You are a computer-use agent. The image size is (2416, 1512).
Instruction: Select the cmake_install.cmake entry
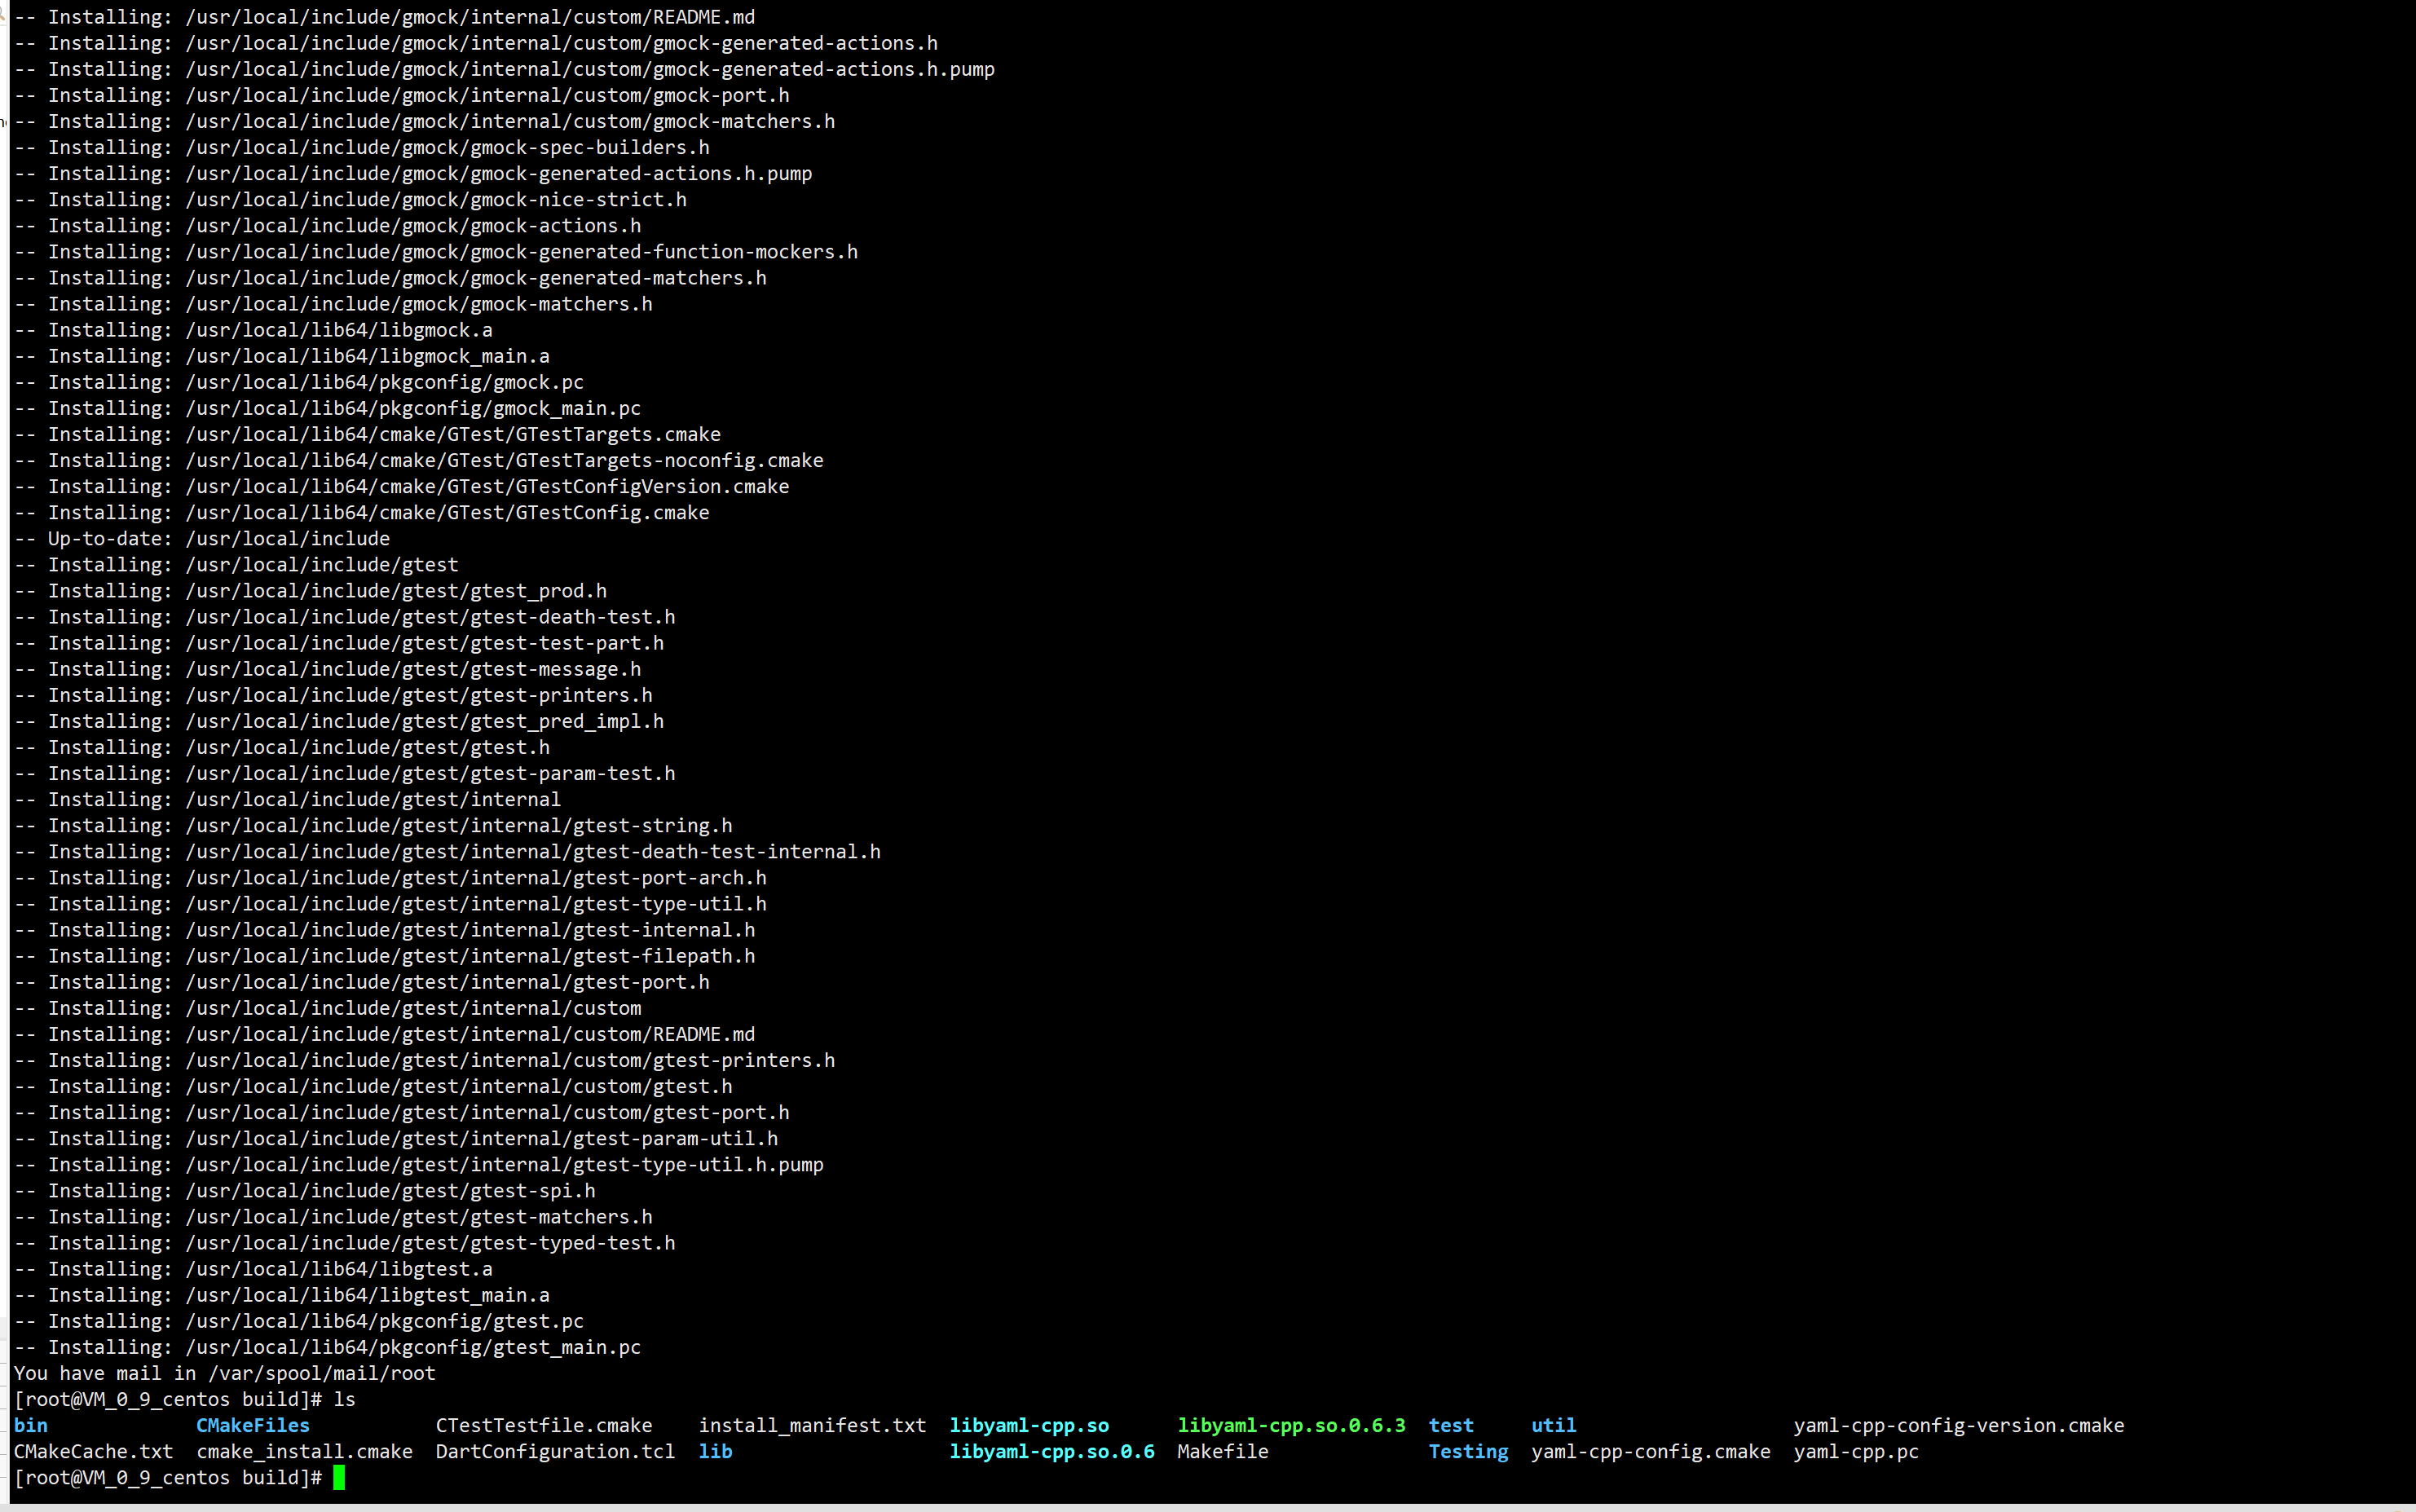(x=304, y=1451)
